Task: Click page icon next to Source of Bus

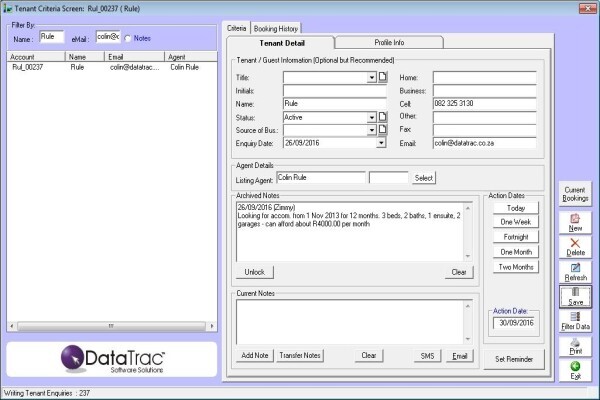Action: coord(383,130)
